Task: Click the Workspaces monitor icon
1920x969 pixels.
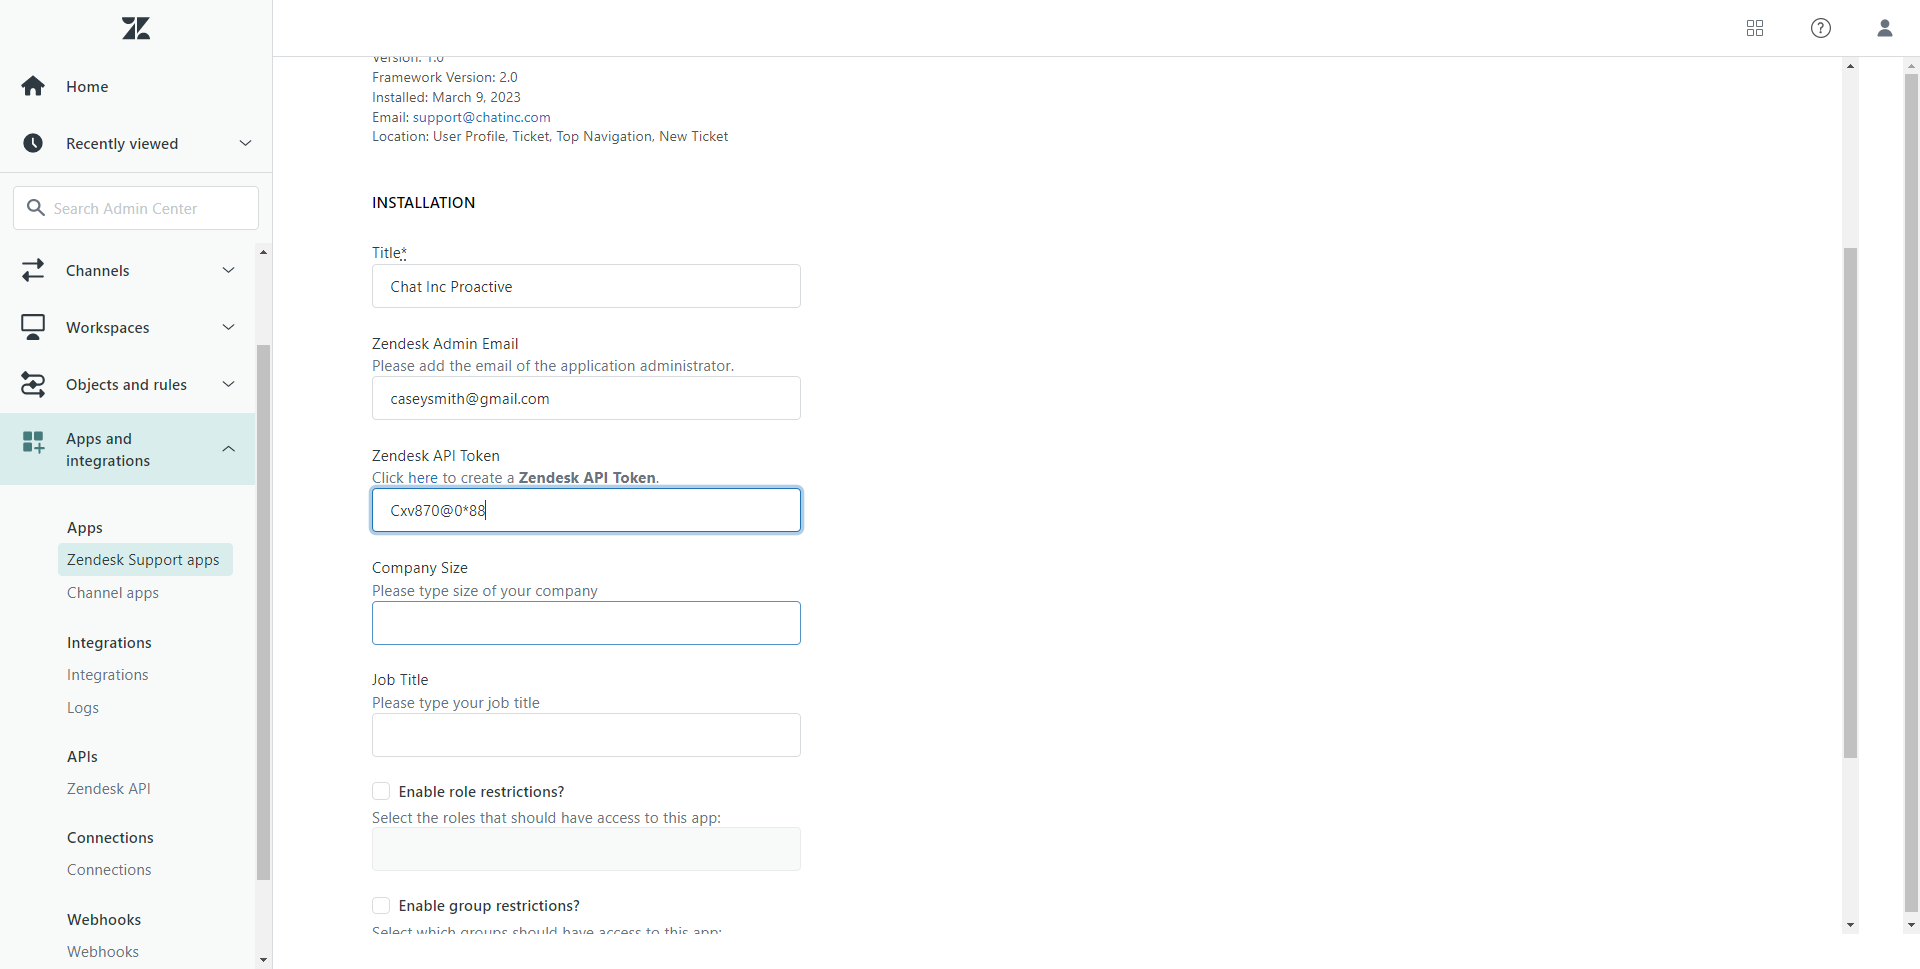Action: (x=33, y=328)
